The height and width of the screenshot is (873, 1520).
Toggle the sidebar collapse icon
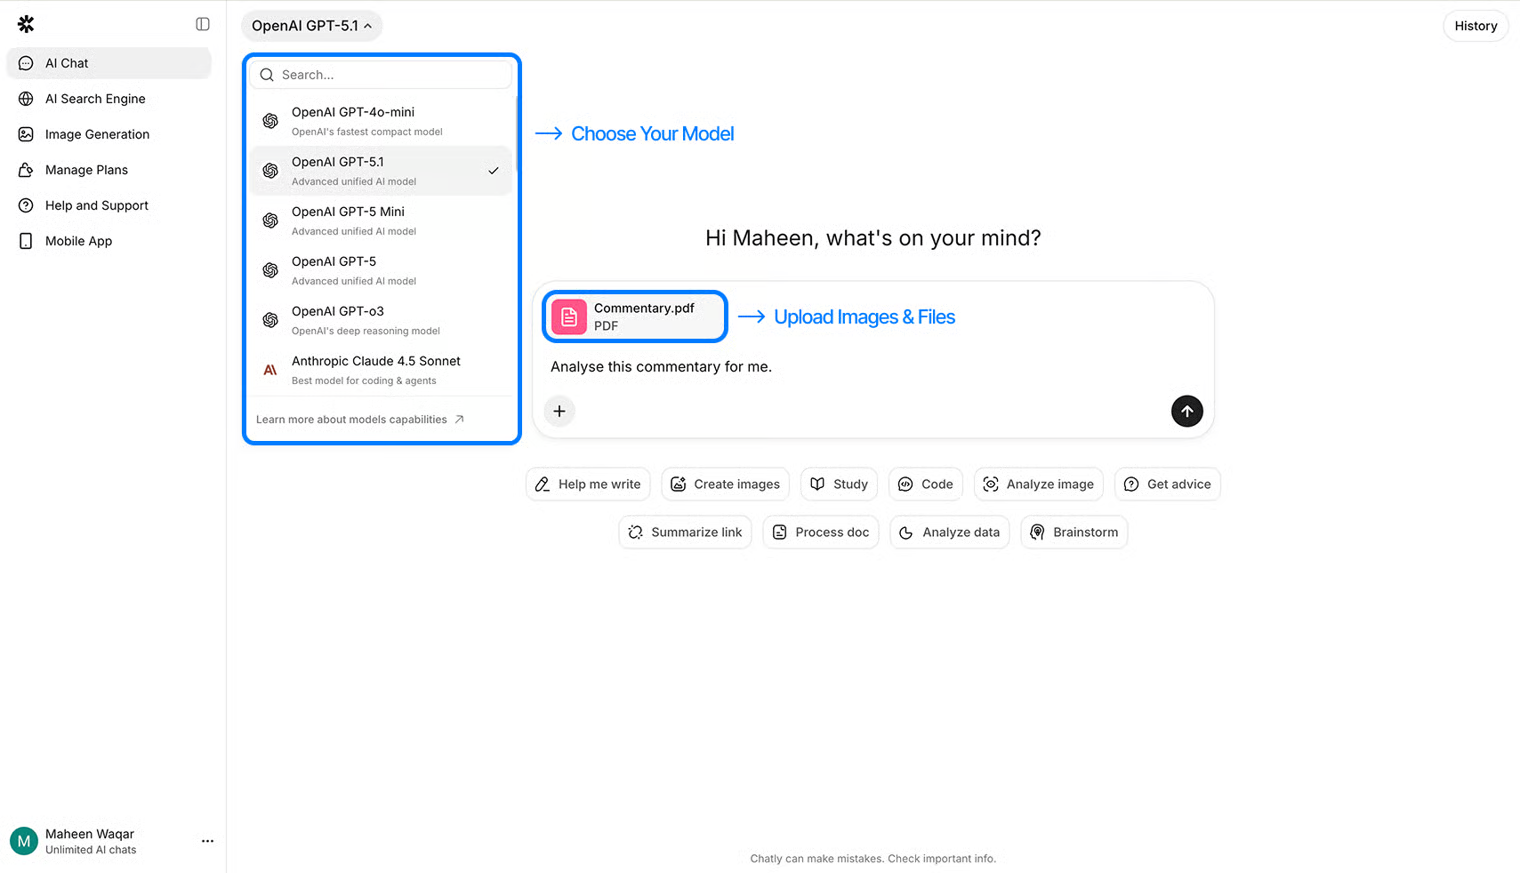(x=203, y=24)
